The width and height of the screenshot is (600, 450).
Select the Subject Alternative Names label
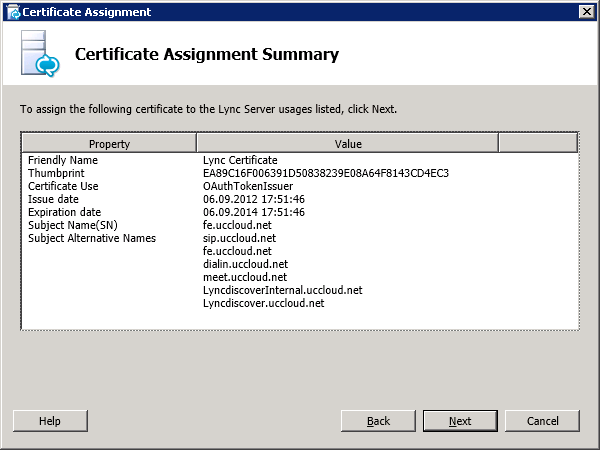pyautogui.click(x=92, y=238)
